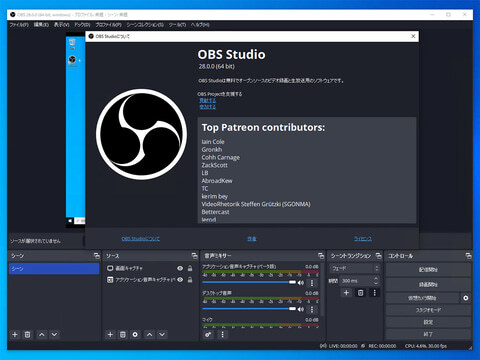Open virtual camera settings gear icon
Screen dimensions: 480x360
(x=466, y=298)
